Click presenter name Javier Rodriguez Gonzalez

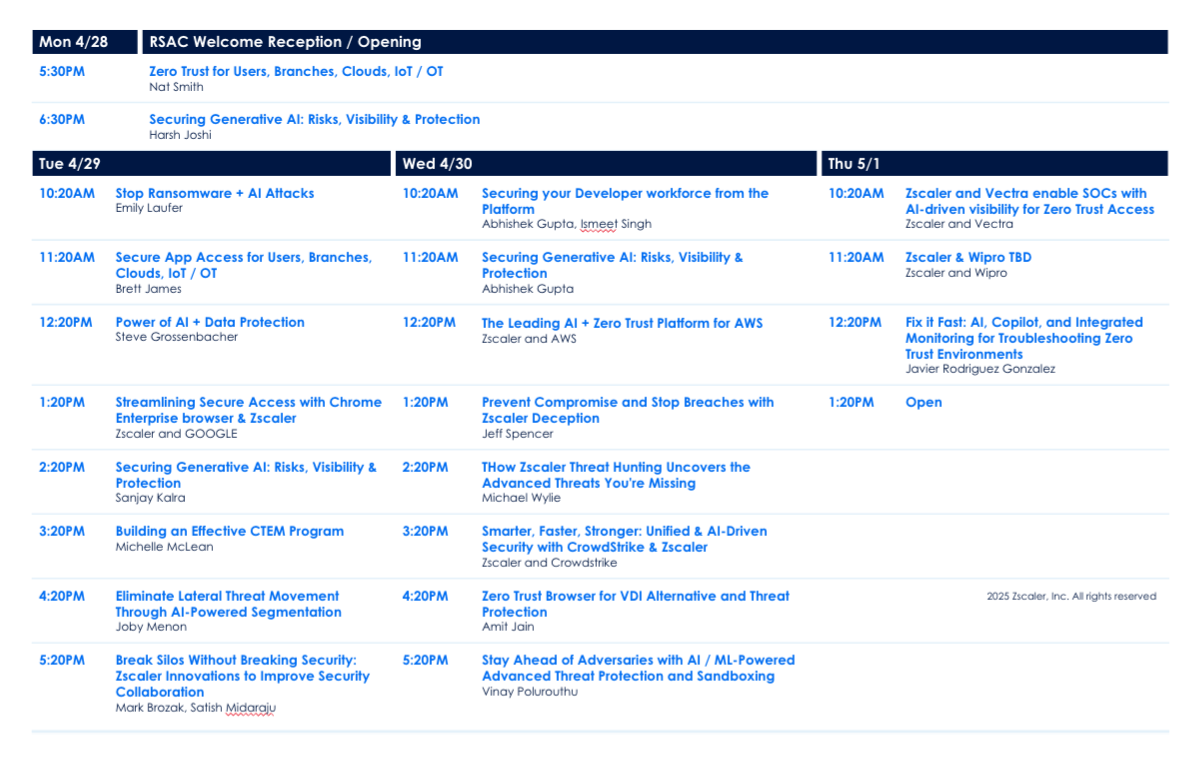pos(980,369)
